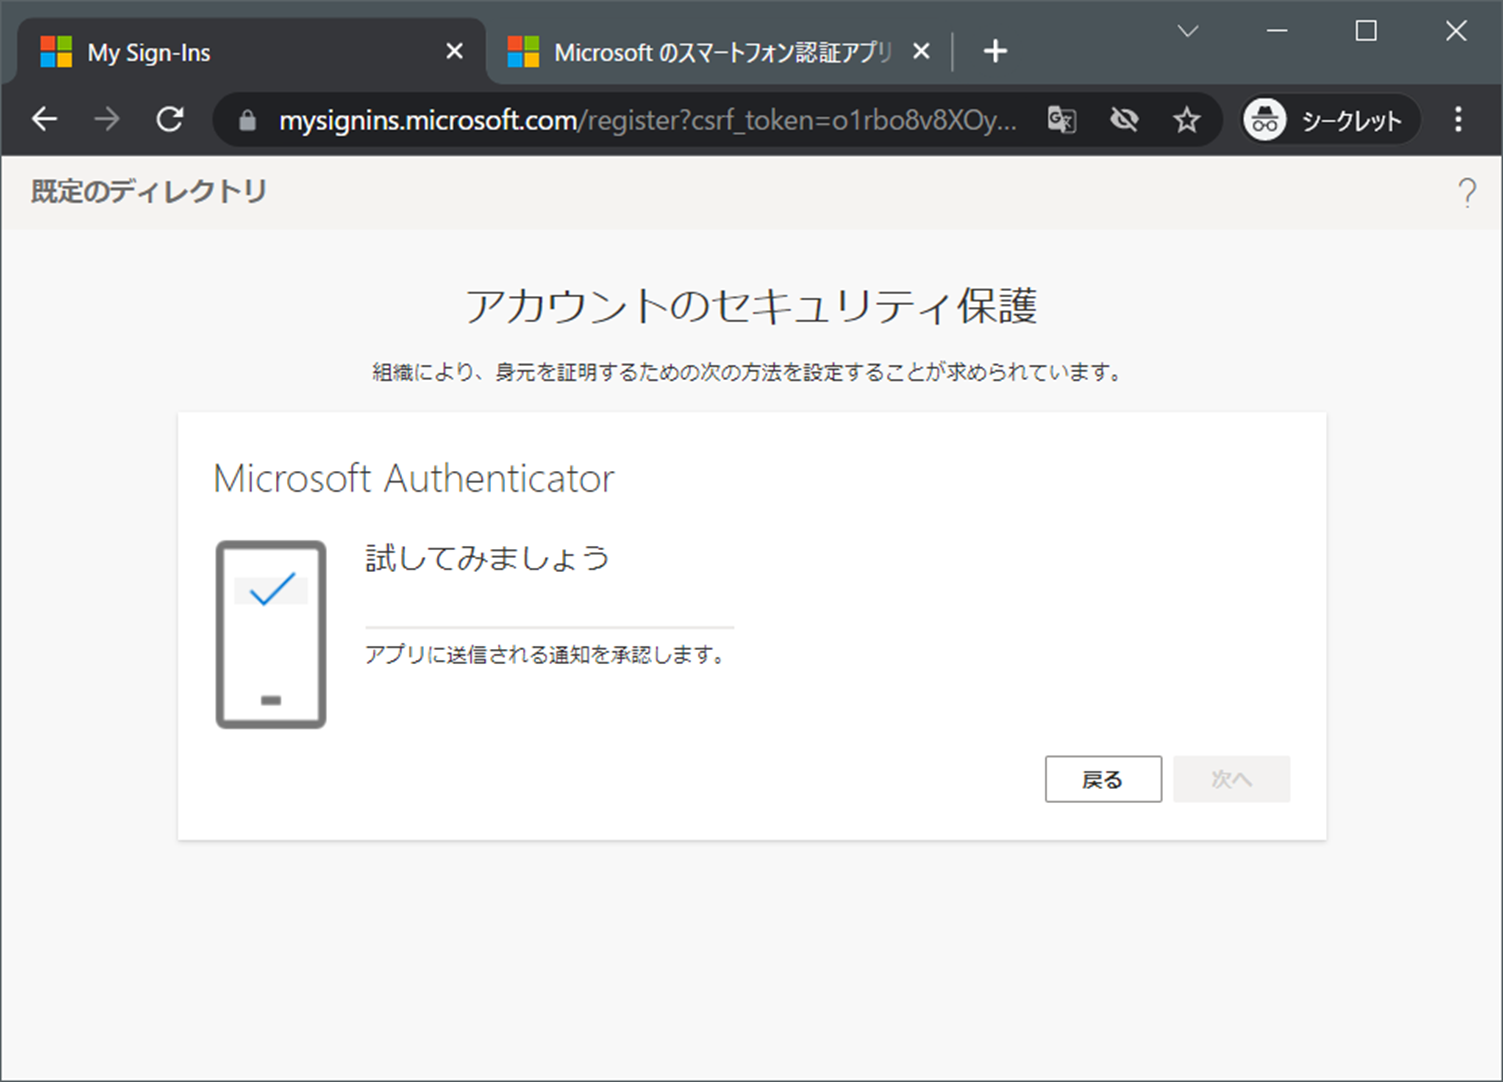Screen dimensions: 1503x1082
Task: Click the アプリに送信される通知を承認します text
Action: (546, 655)
